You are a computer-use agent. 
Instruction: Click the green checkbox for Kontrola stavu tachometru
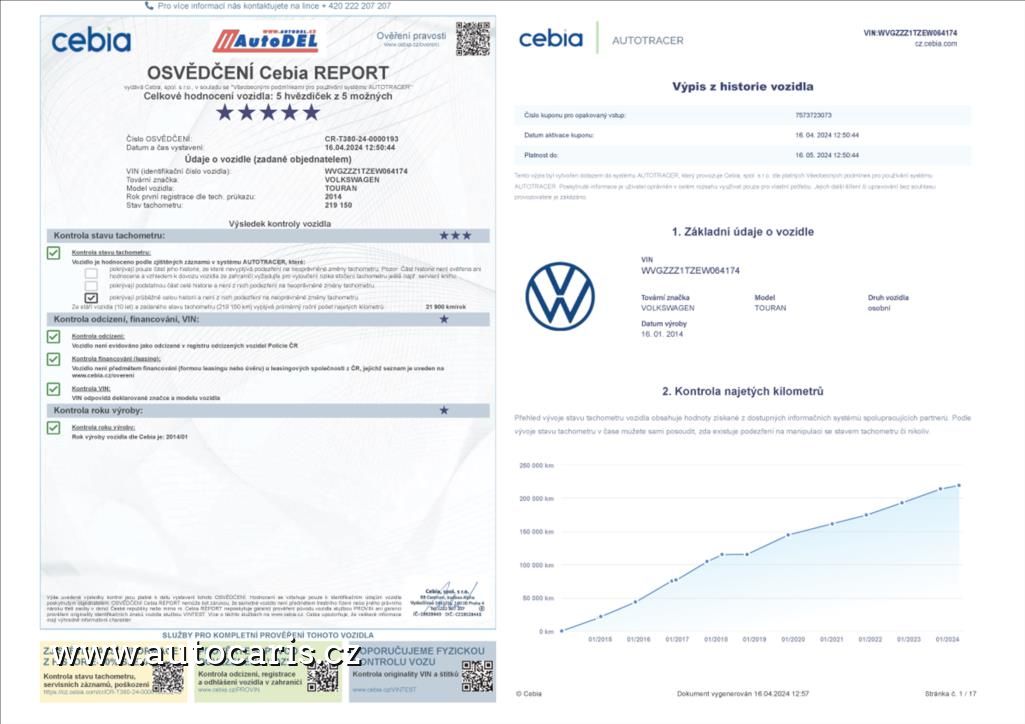(54, 253)
